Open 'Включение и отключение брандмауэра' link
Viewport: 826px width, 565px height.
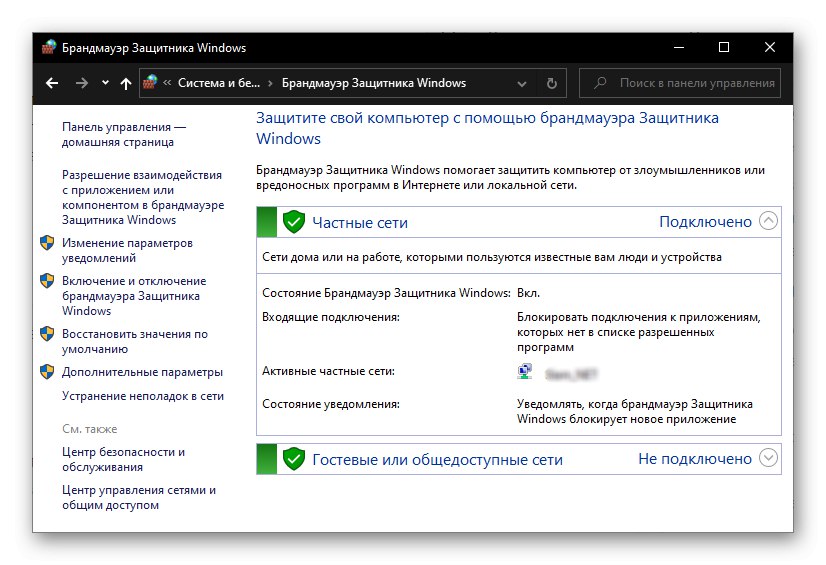pyautogui.click(x=134, y=295)
